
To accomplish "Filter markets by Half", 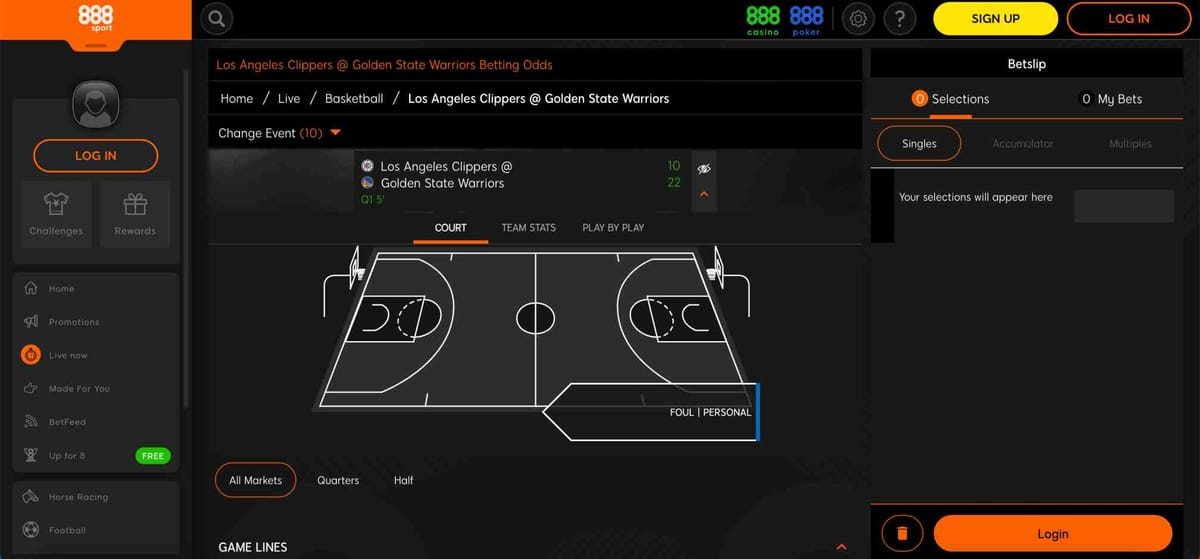I will 404,480.
